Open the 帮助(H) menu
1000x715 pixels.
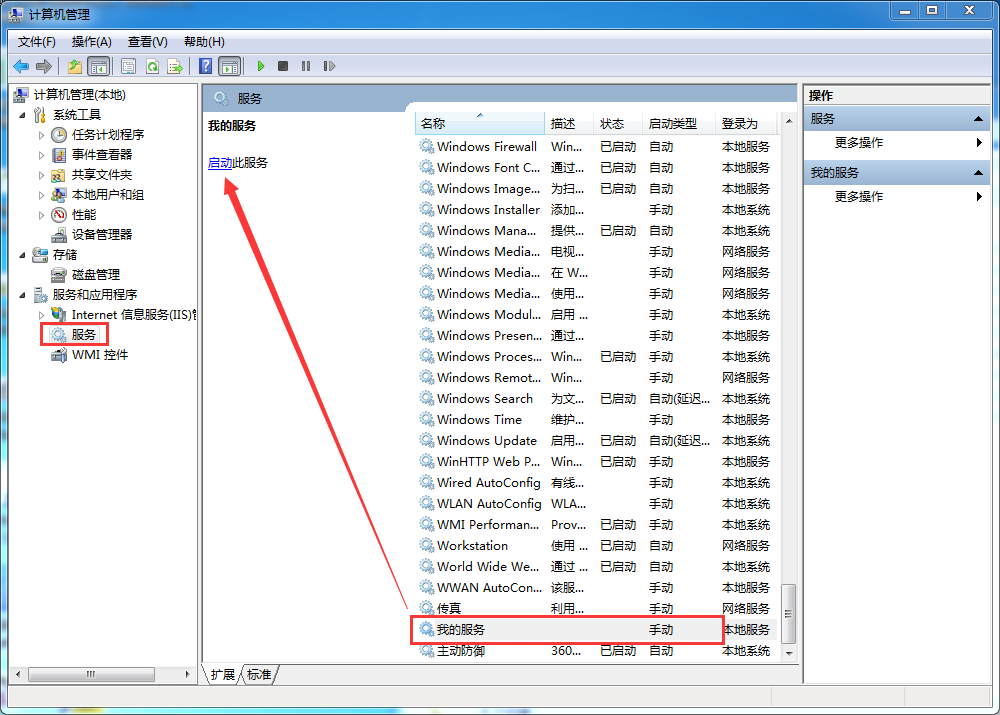[204, 42]
